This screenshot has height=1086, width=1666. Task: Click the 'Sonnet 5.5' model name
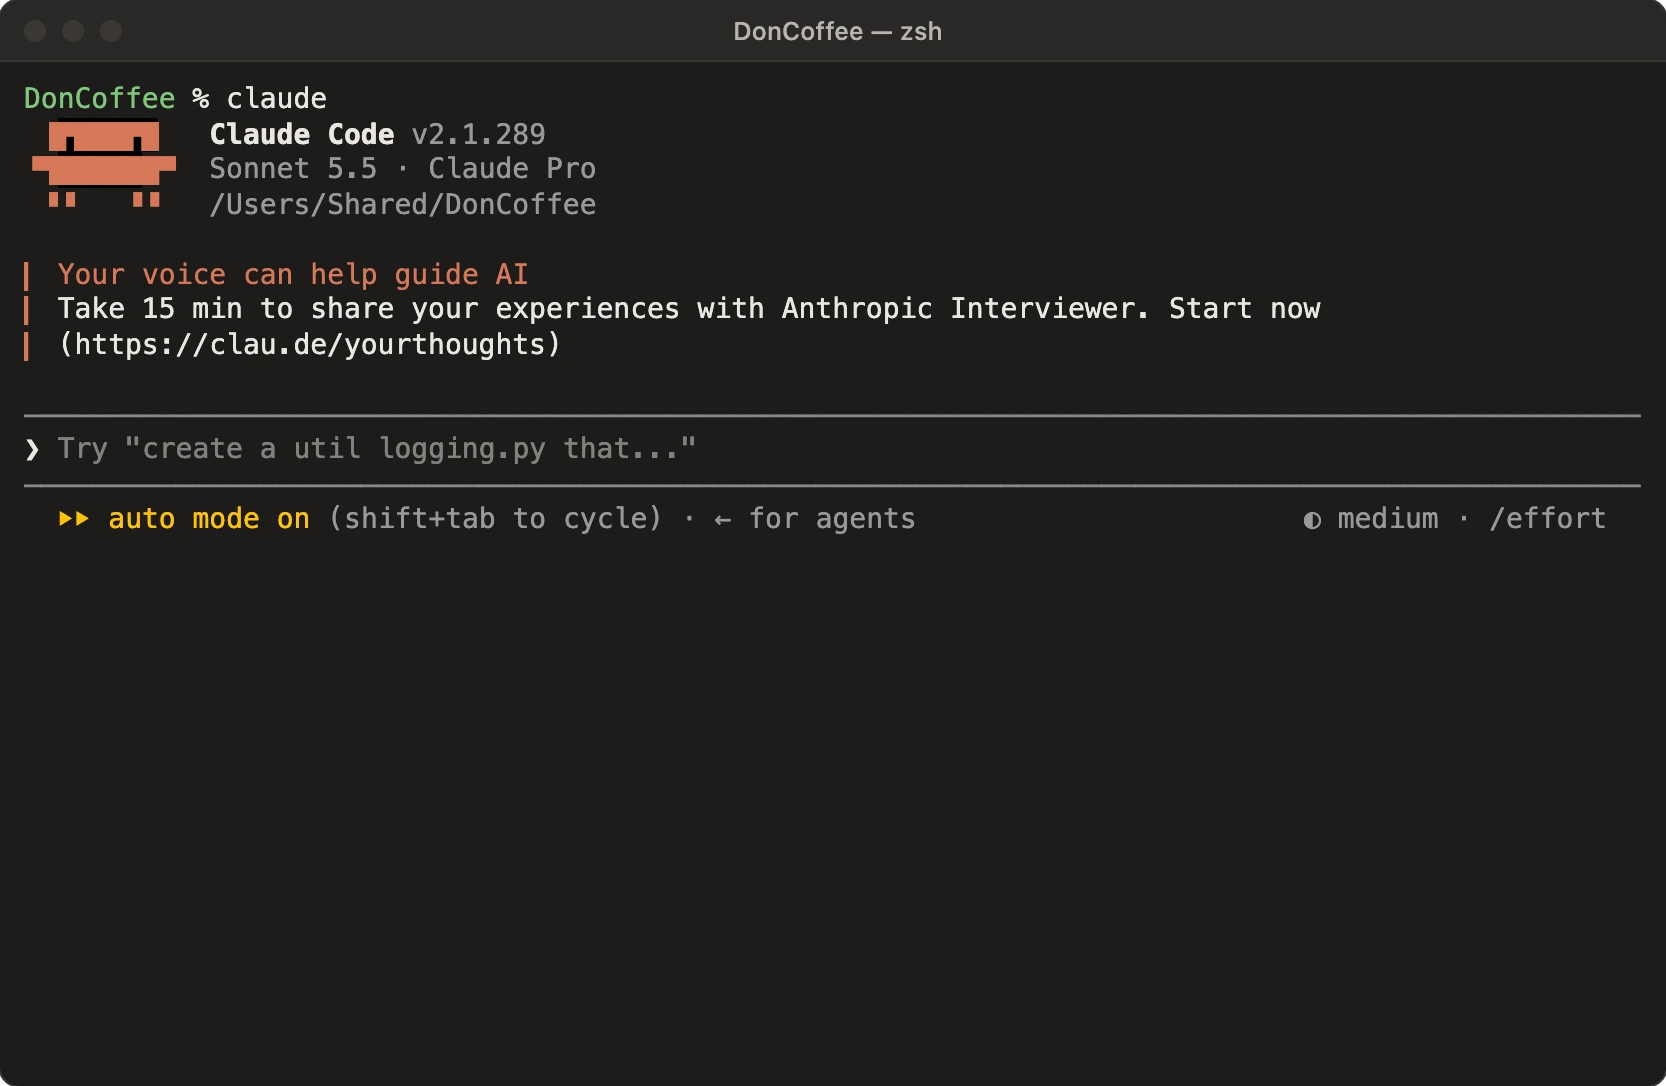pyautogui.click(x=293, y=168)
